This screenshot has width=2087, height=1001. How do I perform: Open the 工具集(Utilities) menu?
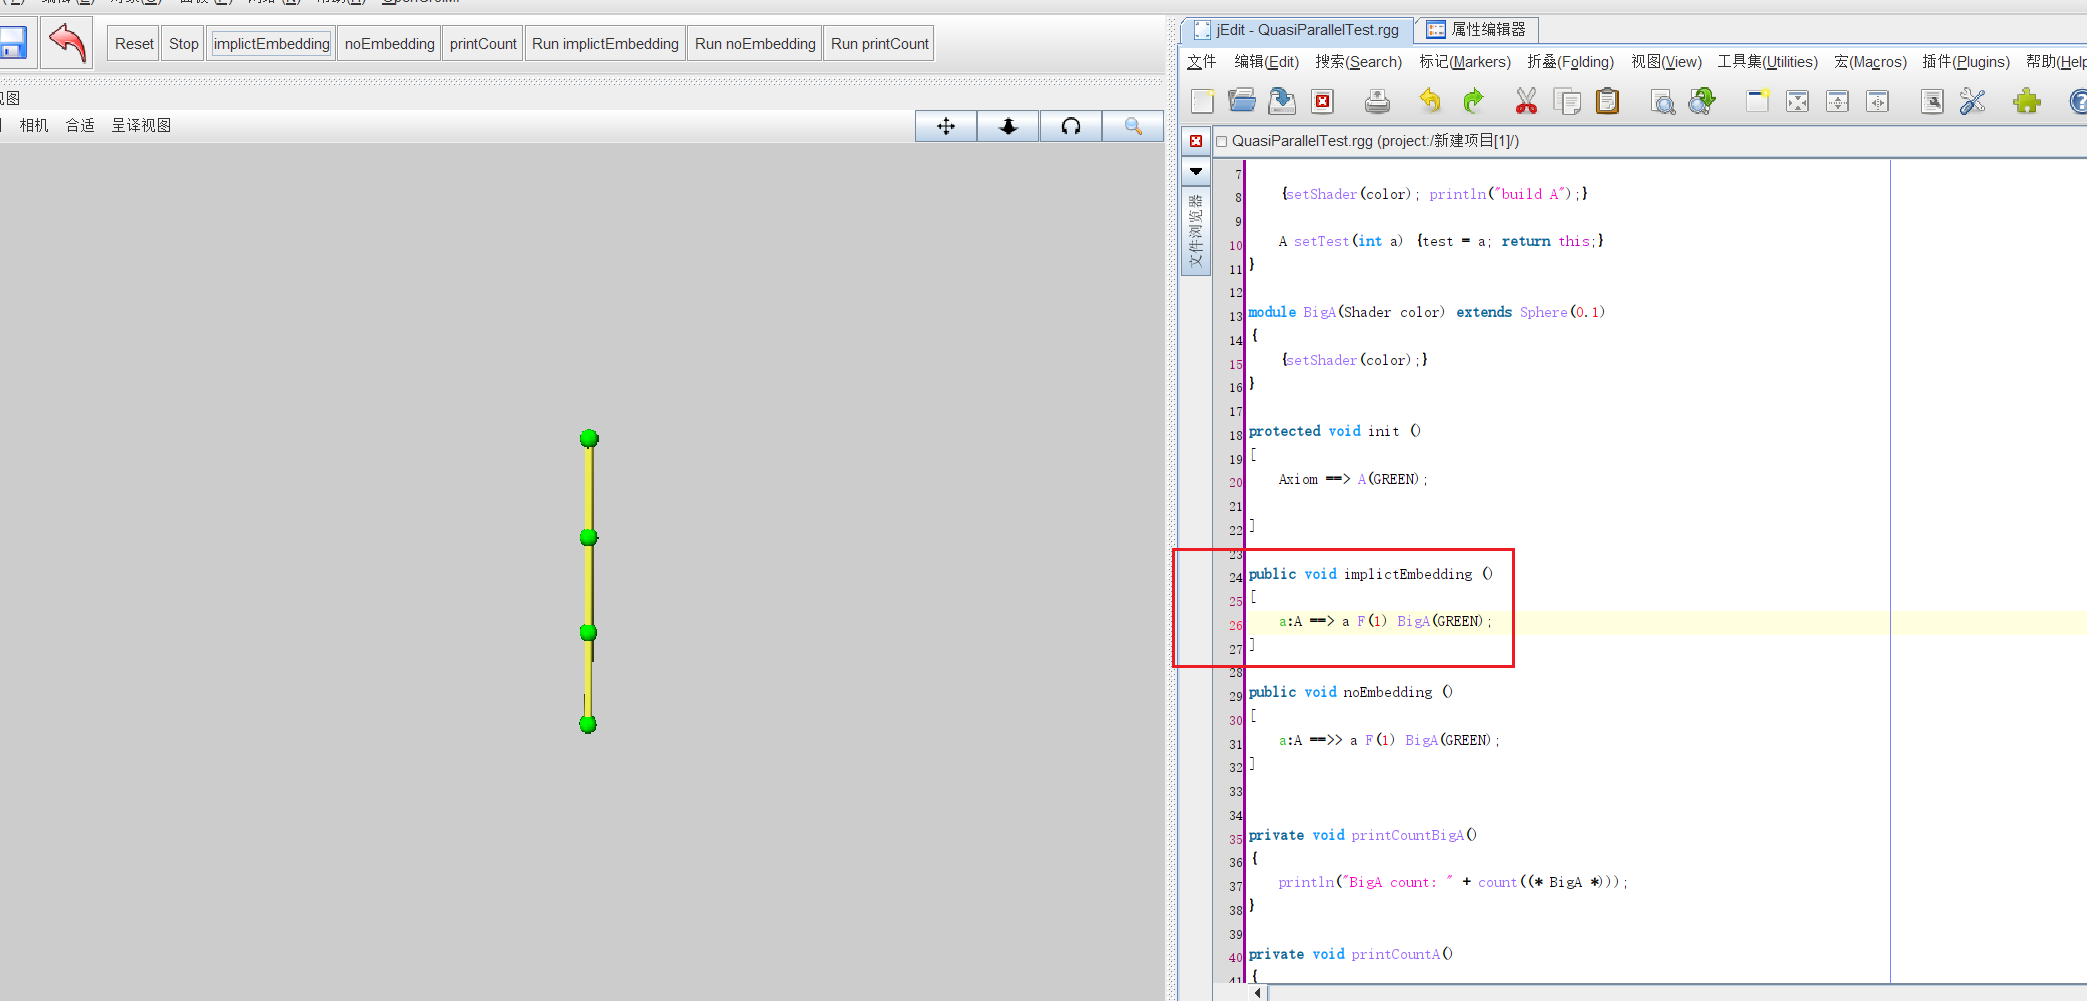point(1767,62)
